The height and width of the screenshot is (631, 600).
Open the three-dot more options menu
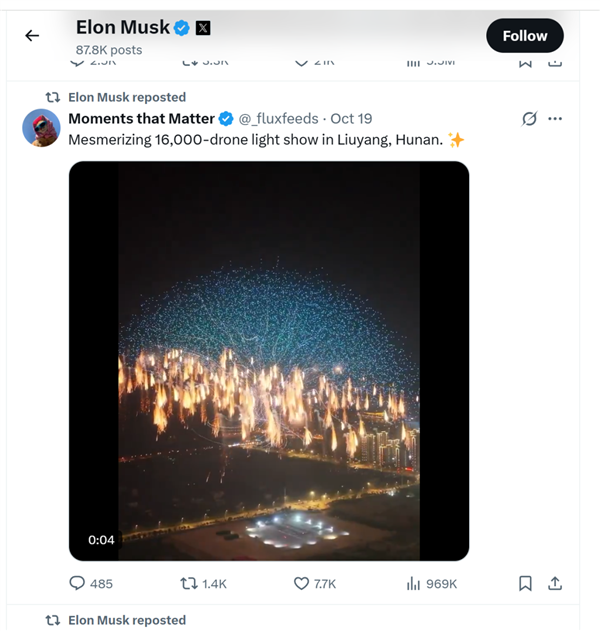(x=555, y=119)
